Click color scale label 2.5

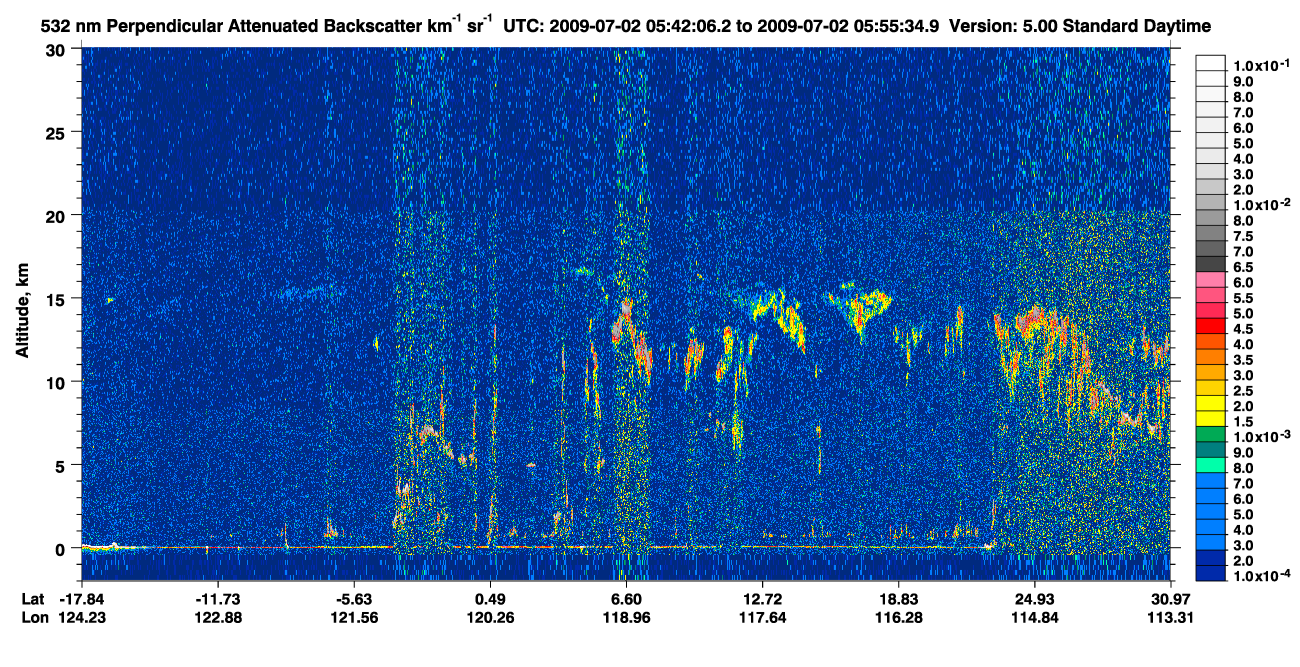pyautogui.click(x=1244, y=391)
